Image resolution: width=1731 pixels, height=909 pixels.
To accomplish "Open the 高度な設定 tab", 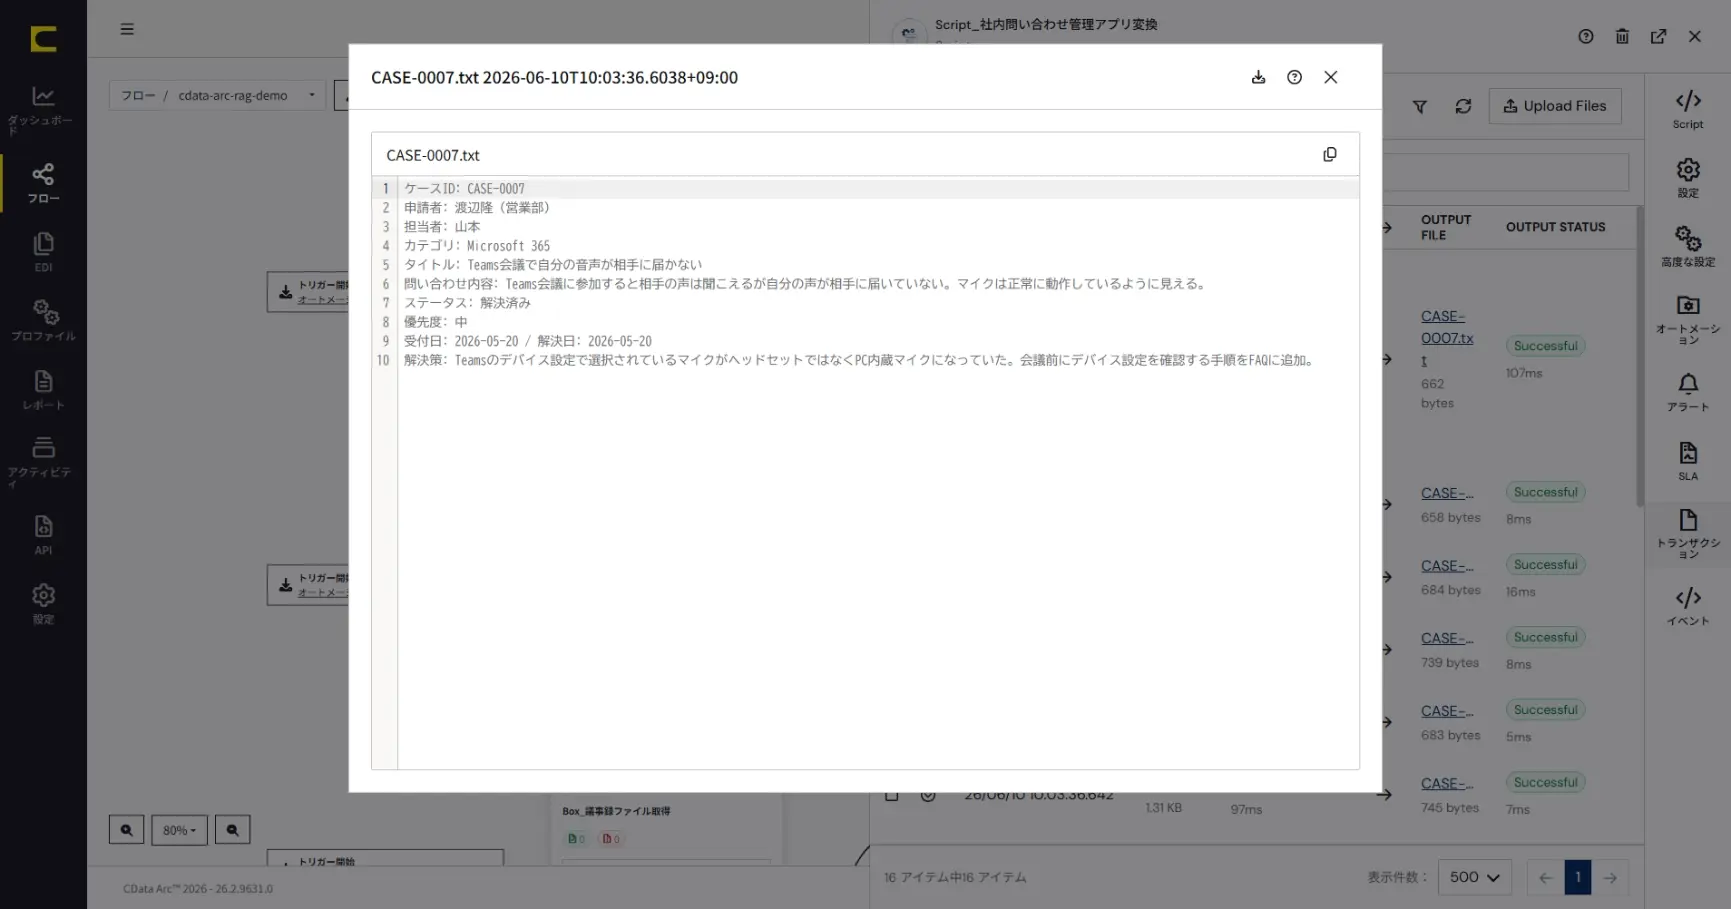I will click(1688, 246).
